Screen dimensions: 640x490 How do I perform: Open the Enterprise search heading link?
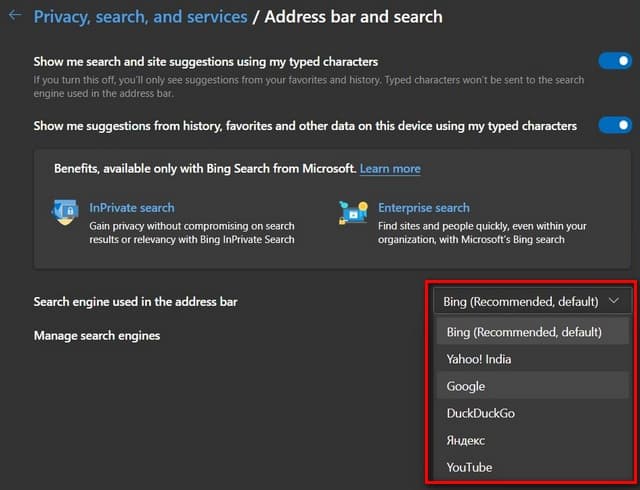coord(424,207)
